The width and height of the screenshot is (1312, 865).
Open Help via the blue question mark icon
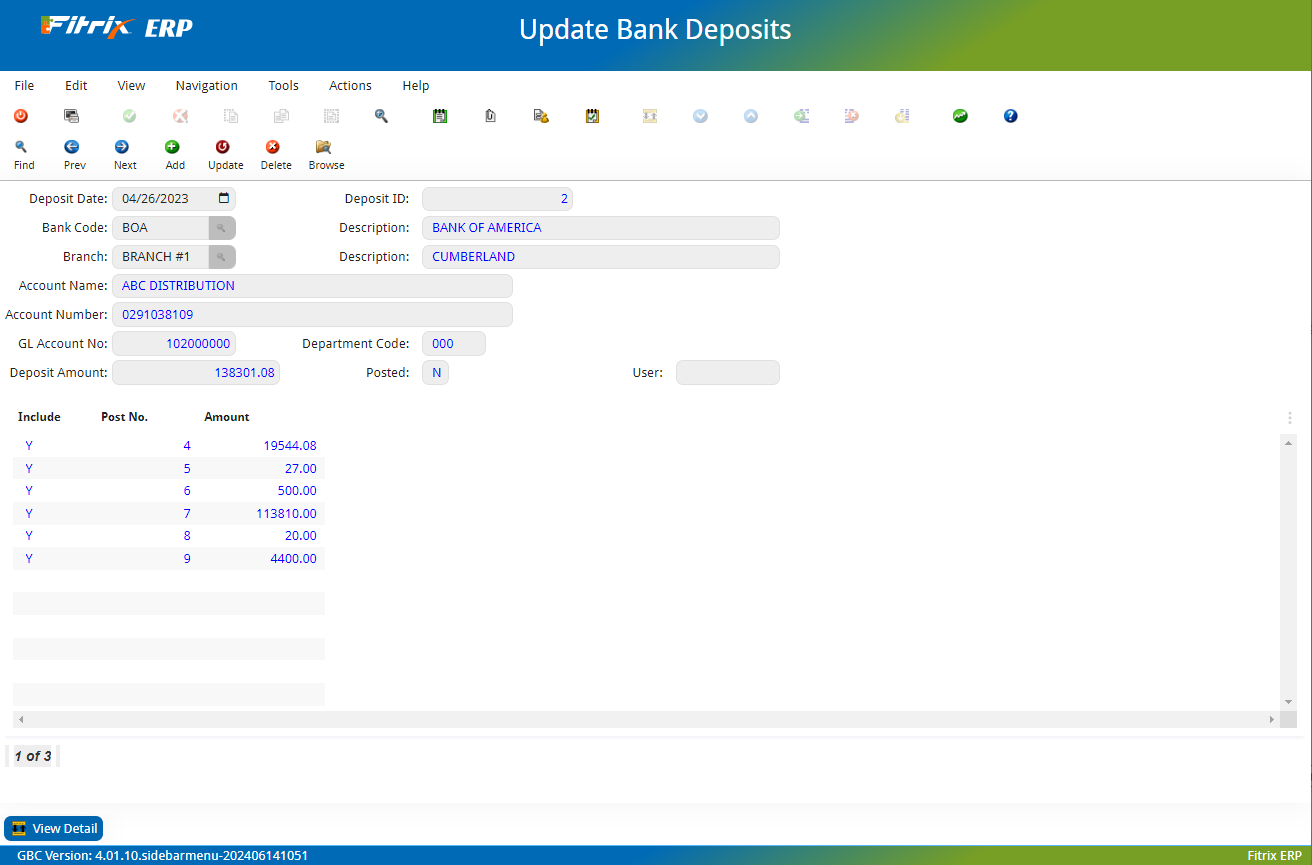tap(1010, 116)
